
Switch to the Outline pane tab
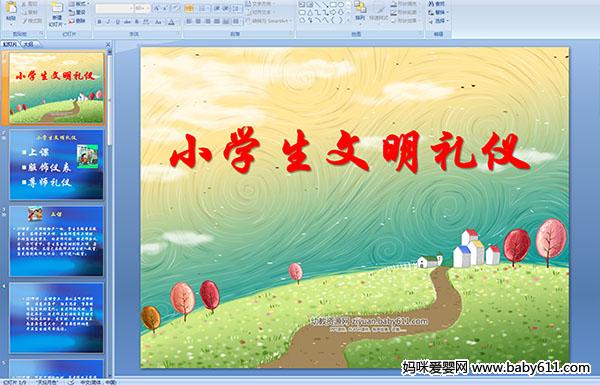(x=29, y=44)
